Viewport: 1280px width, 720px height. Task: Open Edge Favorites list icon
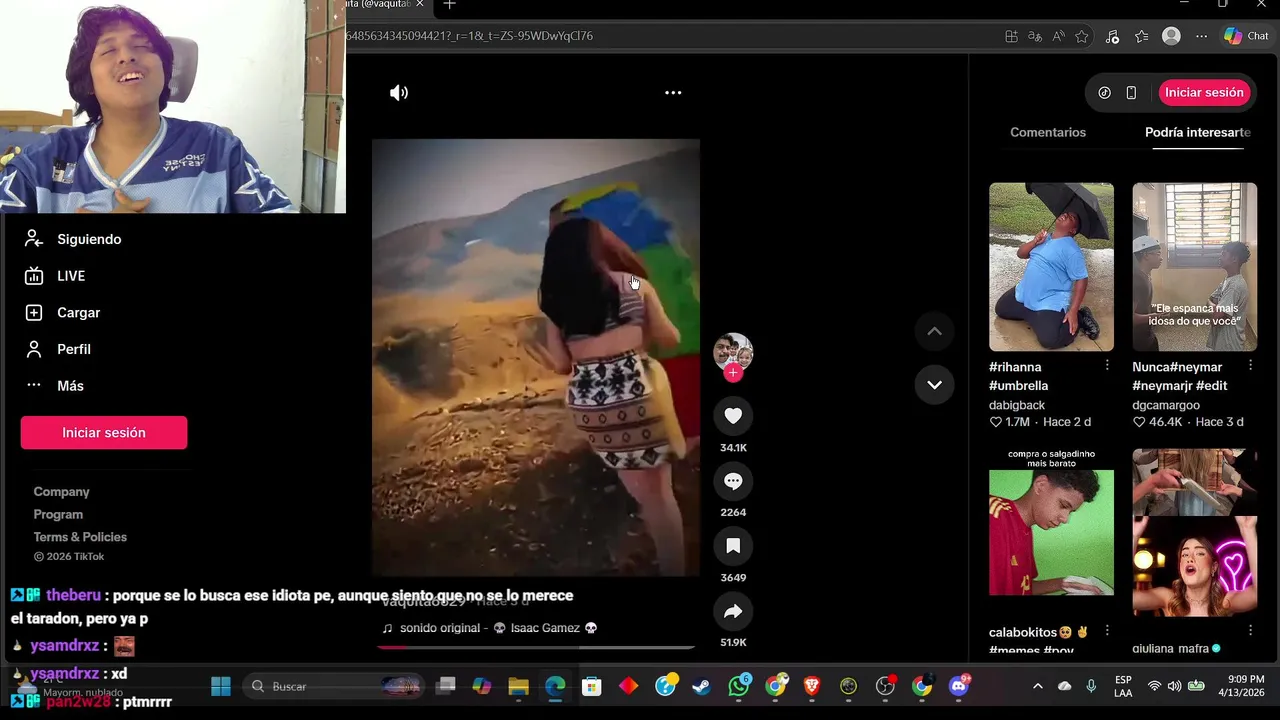(1141, 36)
